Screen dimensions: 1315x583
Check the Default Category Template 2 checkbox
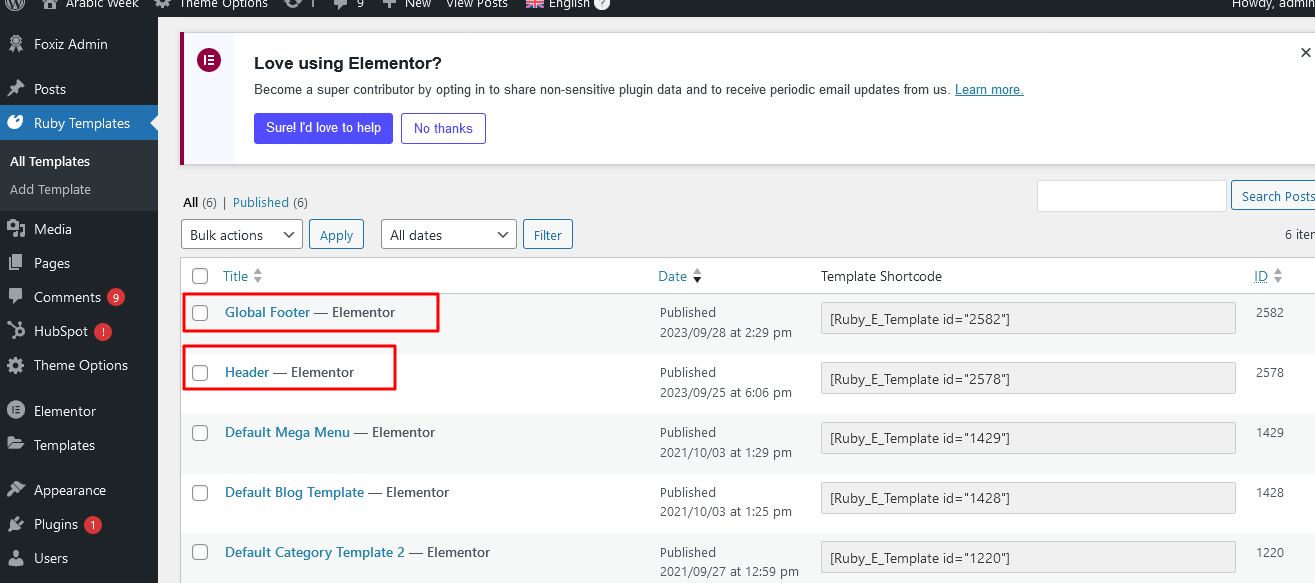click(x=200, y=553)
